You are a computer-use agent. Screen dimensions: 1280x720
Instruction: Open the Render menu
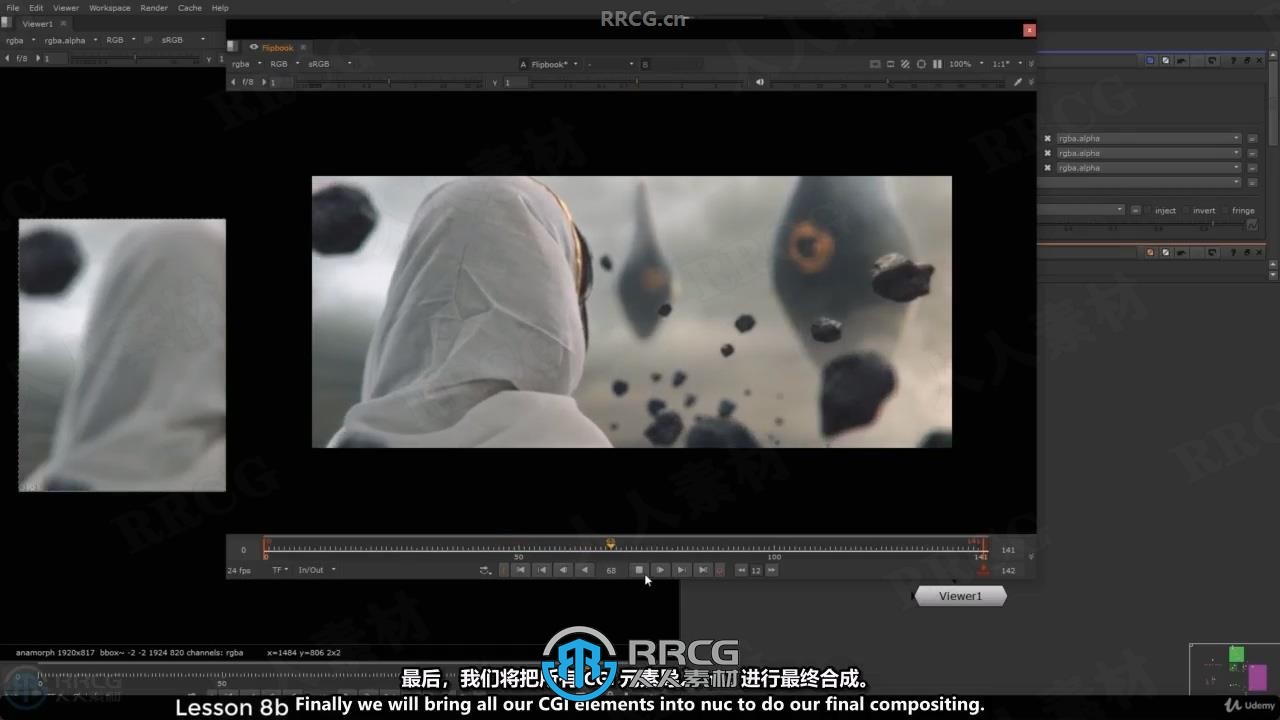click(x=154, y=8)
